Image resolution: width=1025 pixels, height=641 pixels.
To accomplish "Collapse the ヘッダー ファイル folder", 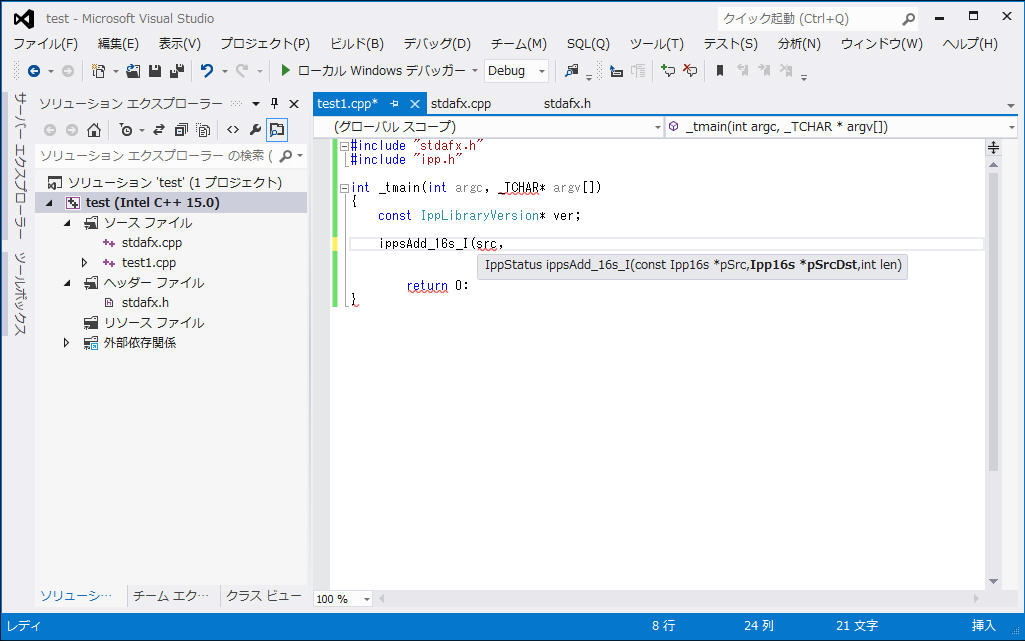I will pyautogui.click(x=67, y=283).
